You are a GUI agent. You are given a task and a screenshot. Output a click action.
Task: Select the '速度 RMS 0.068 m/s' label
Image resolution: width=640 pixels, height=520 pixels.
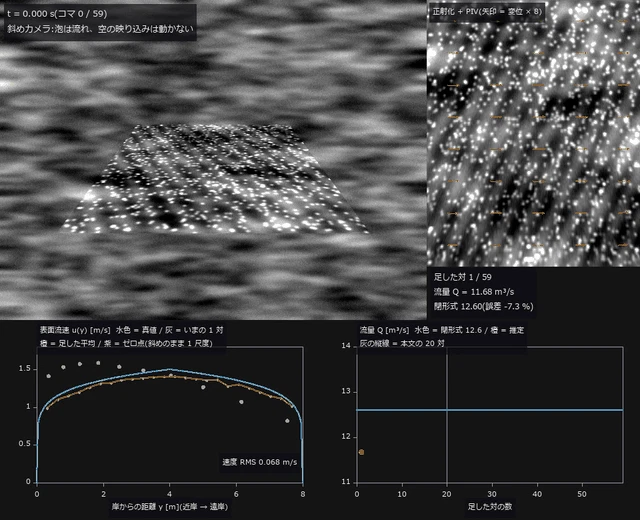pyautogui.click(x=260, y=462)
